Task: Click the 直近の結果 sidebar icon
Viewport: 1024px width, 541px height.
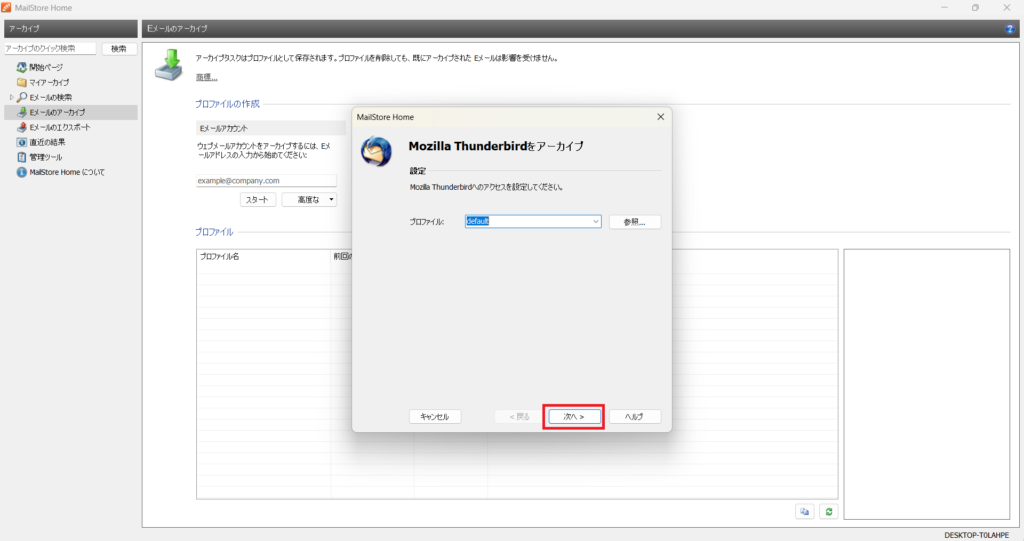Action: [22, 142]
